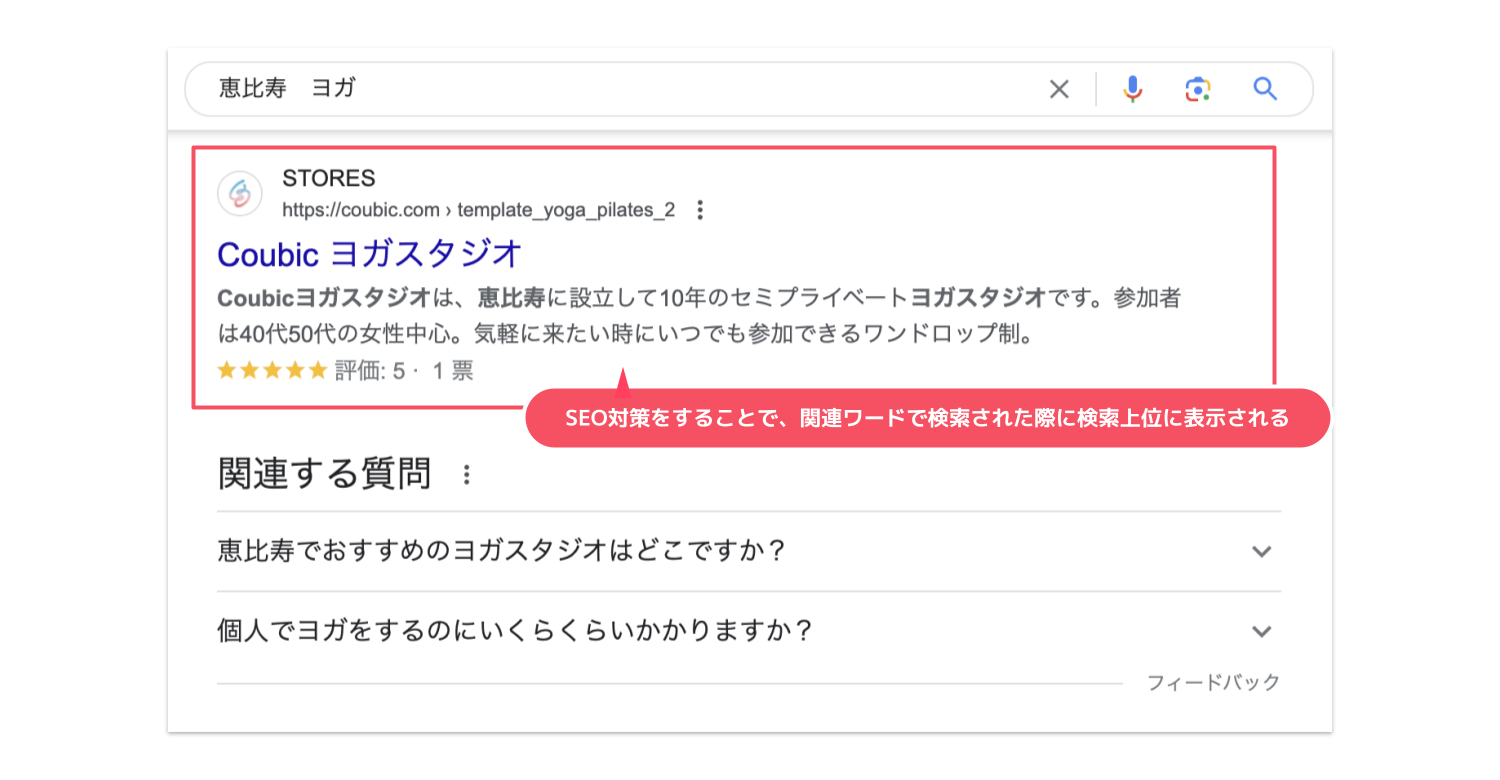Screen dimensions: 1500x780
Task: Open the three-dot menu beside the coubic.com URL
Action: click(700, 210)
